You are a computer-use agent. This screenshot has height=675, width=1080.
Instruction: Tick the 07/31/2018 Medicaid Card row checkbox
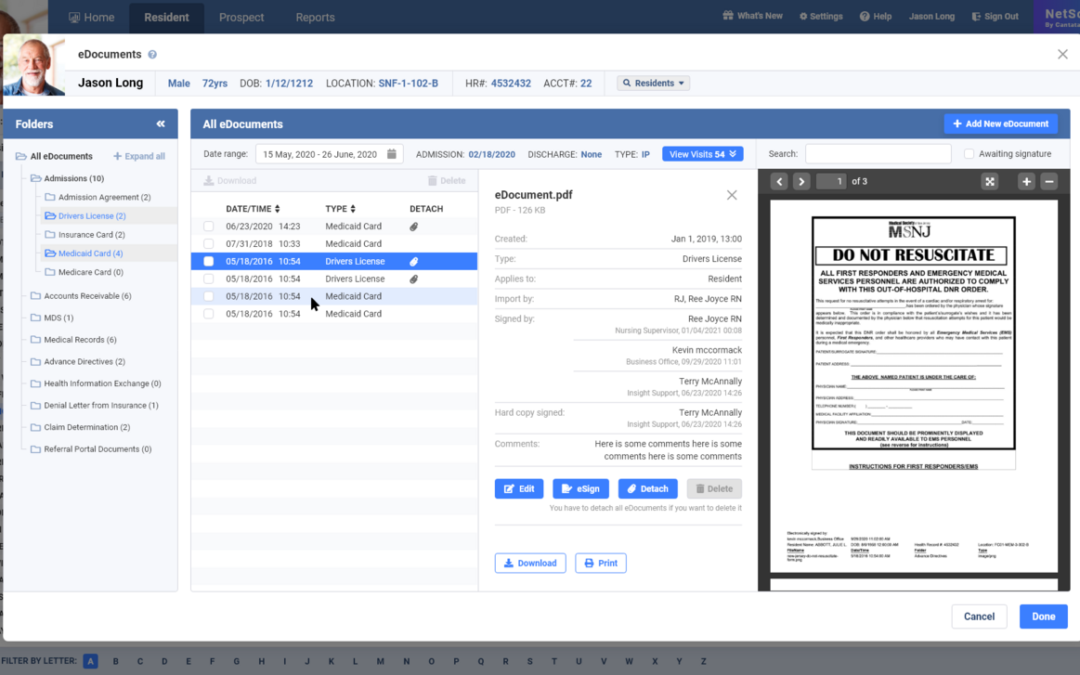tap(209, 244)
